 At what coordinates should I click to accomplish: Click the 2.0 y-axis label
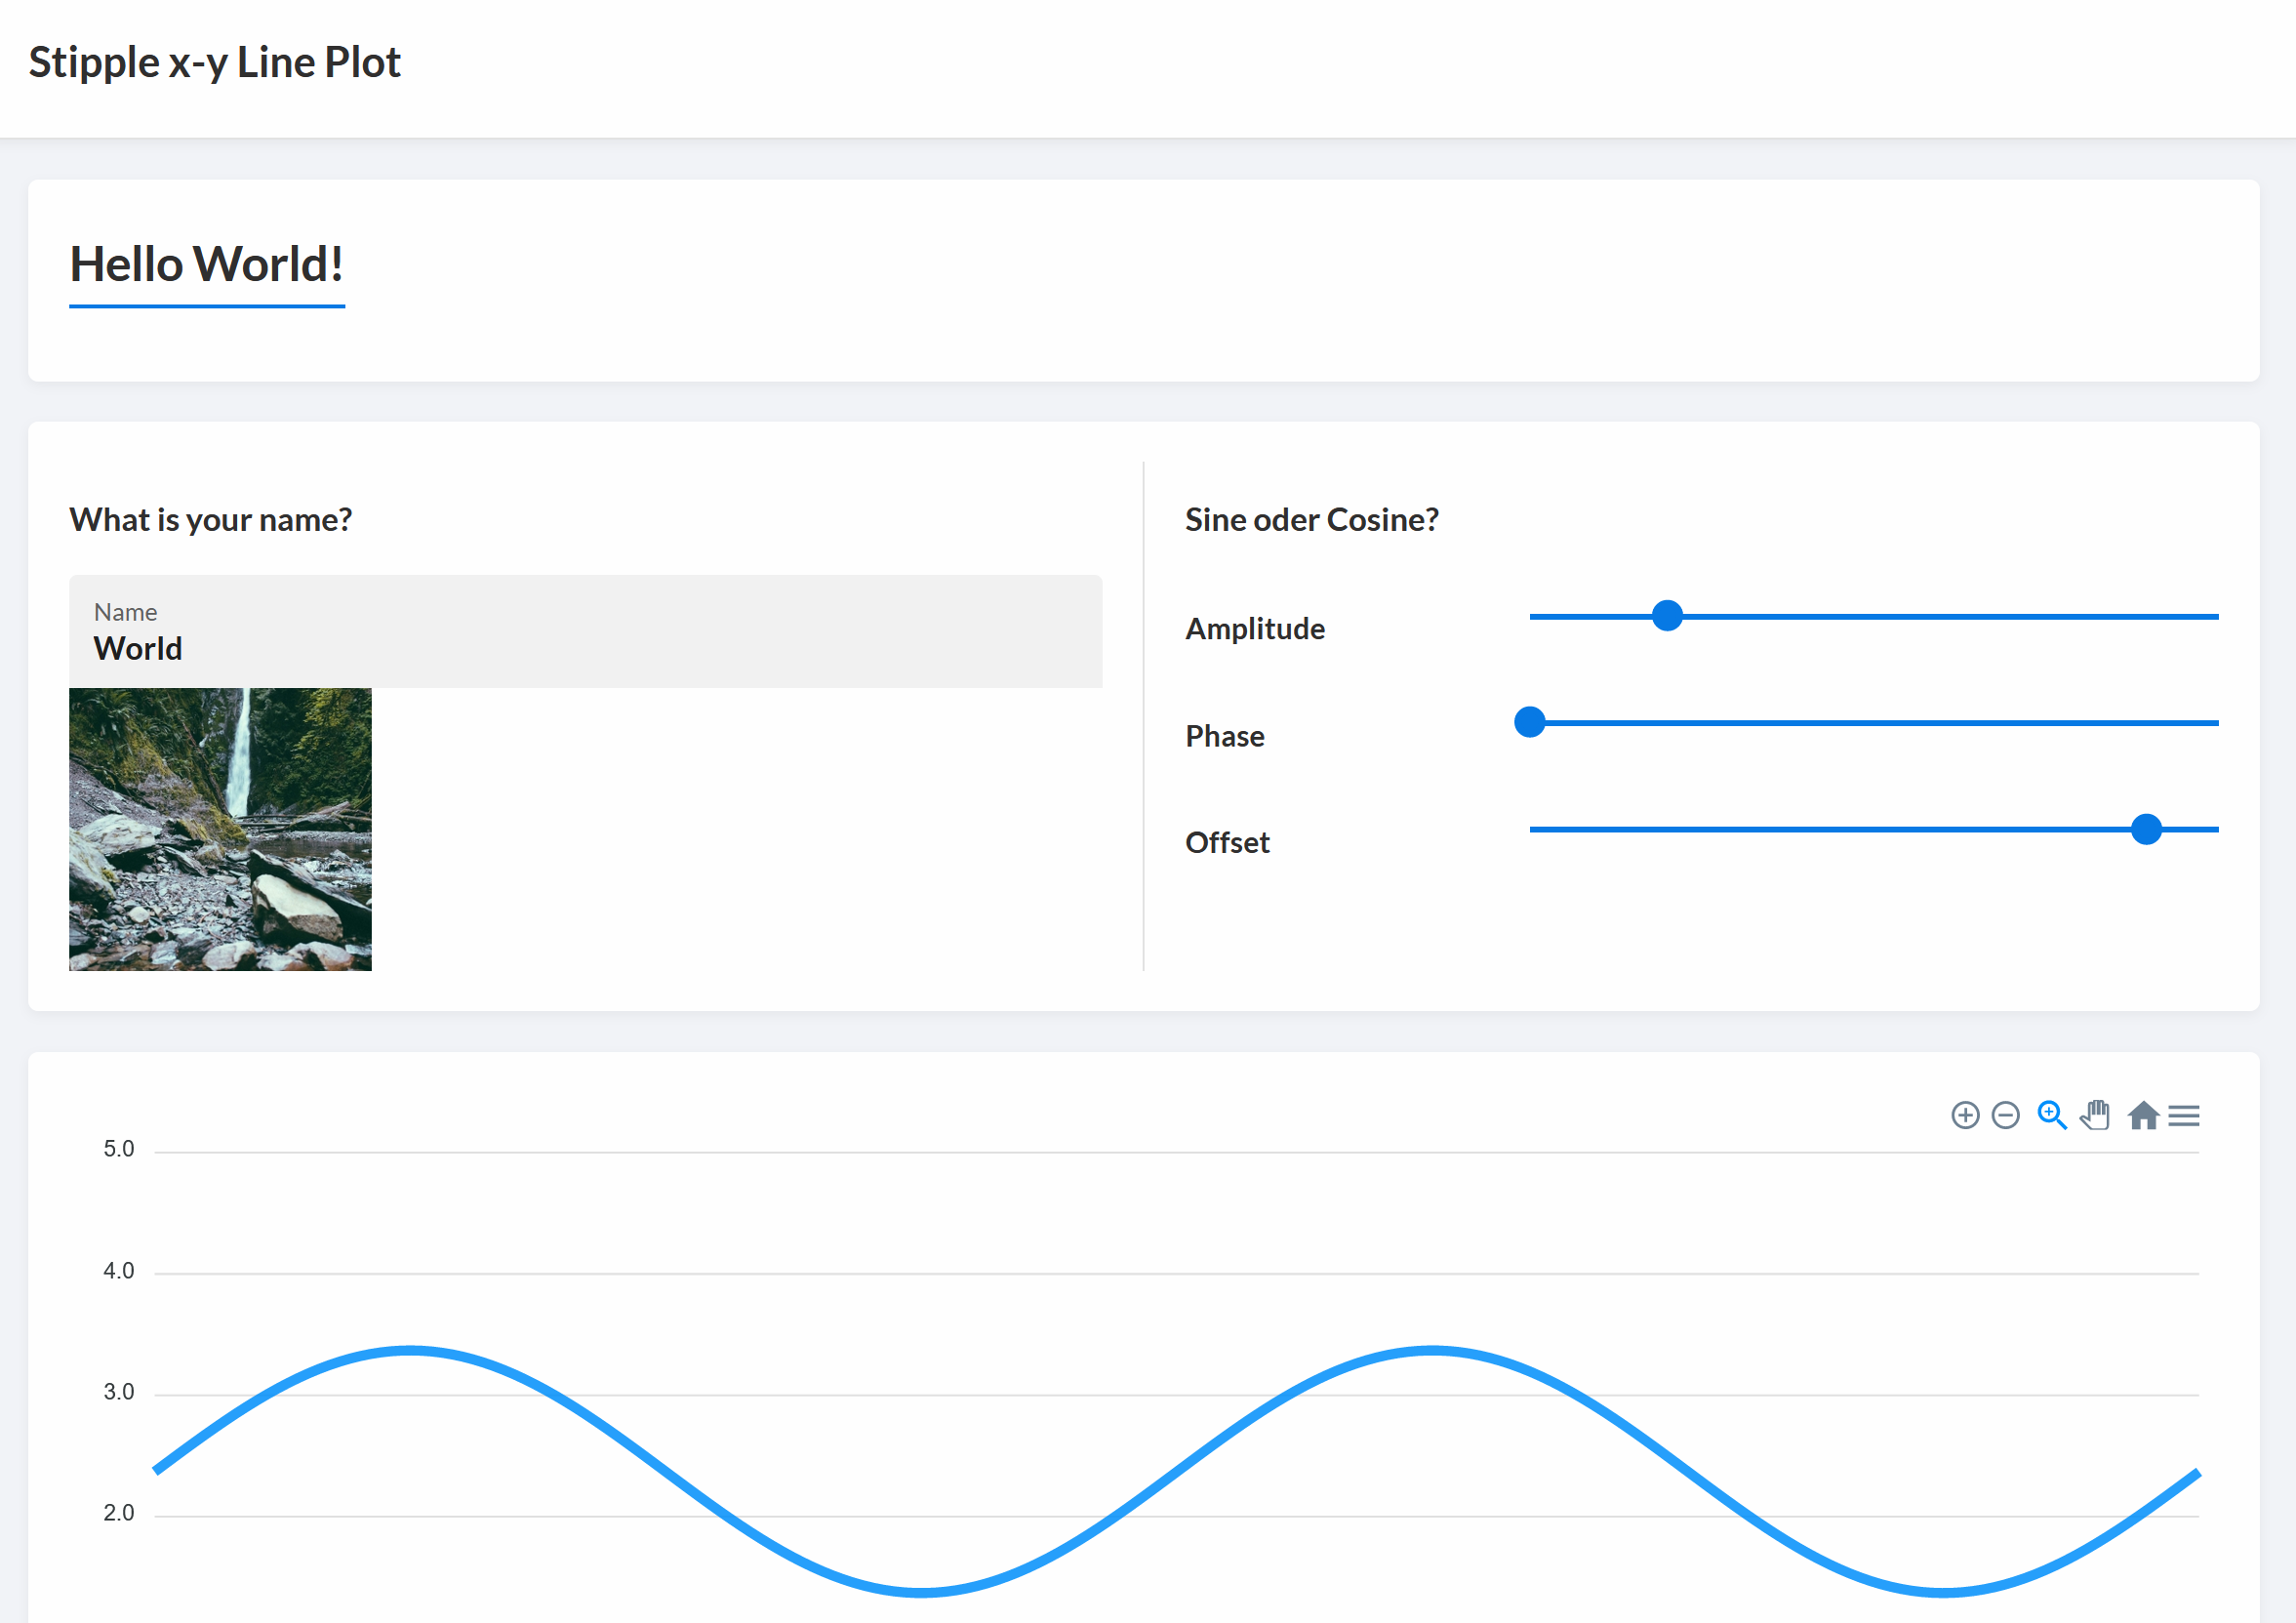pyautogui.click(x=118, y=1513)
